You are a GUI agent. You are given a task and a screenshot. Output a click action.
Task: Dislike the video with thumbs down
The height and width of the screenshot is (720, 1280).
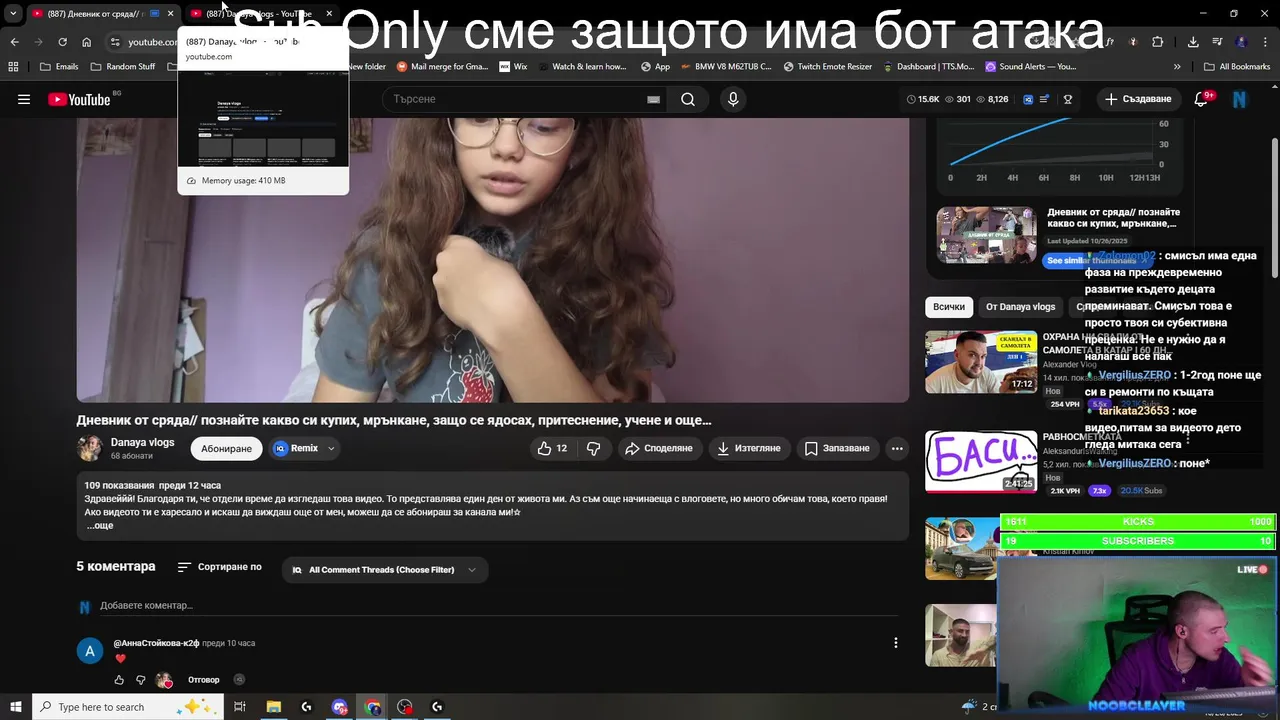[x=593, y=448]
